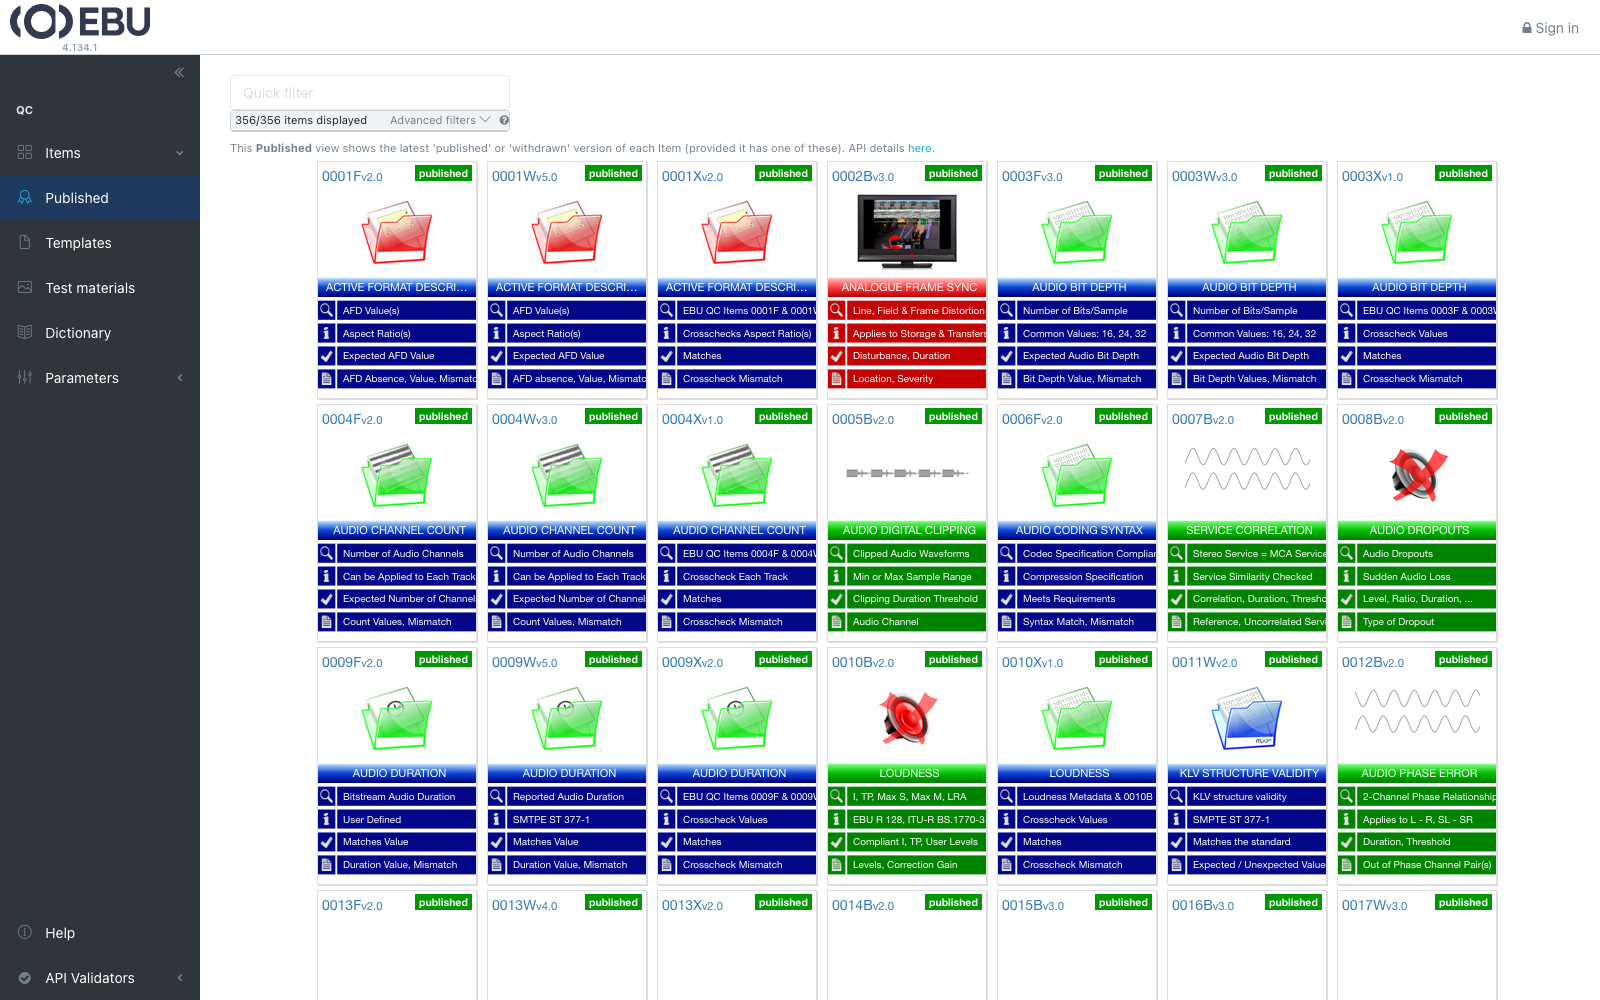This screenshot has height=1000, width=1600.
Task: Click the magnifier icon next to Audio Dropouts
Action: [x=1346, y=553]
